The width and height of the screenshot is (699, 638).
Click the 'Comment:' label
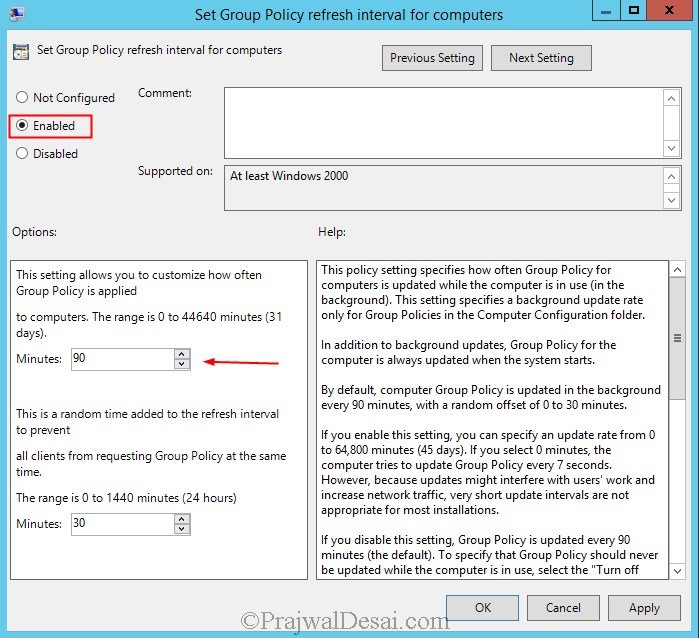click(164, 93)
